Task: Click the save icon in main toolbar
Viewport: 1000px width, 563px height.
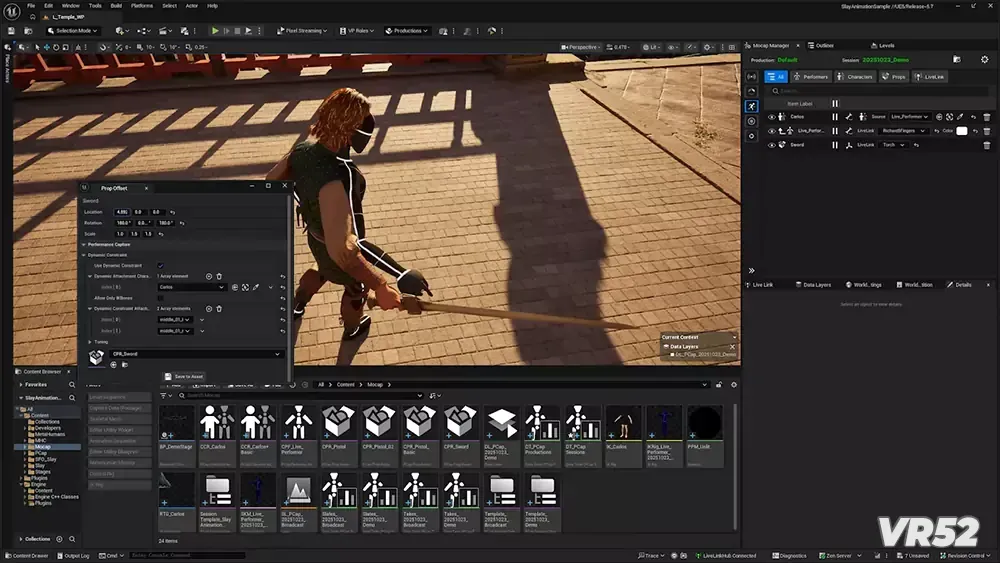Action: click(9, 31)
